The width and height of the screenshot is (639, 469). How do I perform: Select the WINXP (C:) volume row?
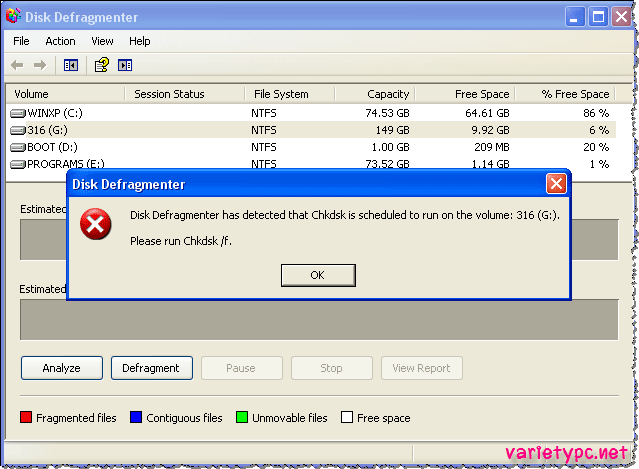(311, 113)
